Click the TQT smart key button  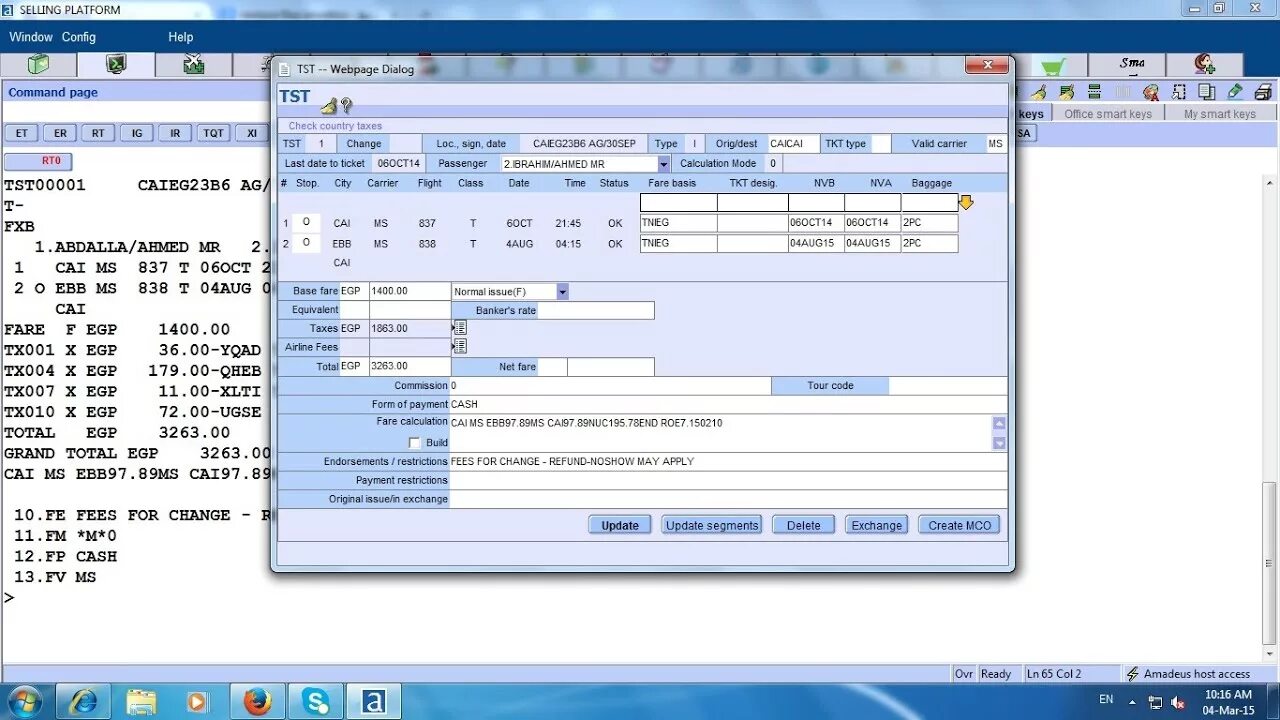(x=213, y=133)
